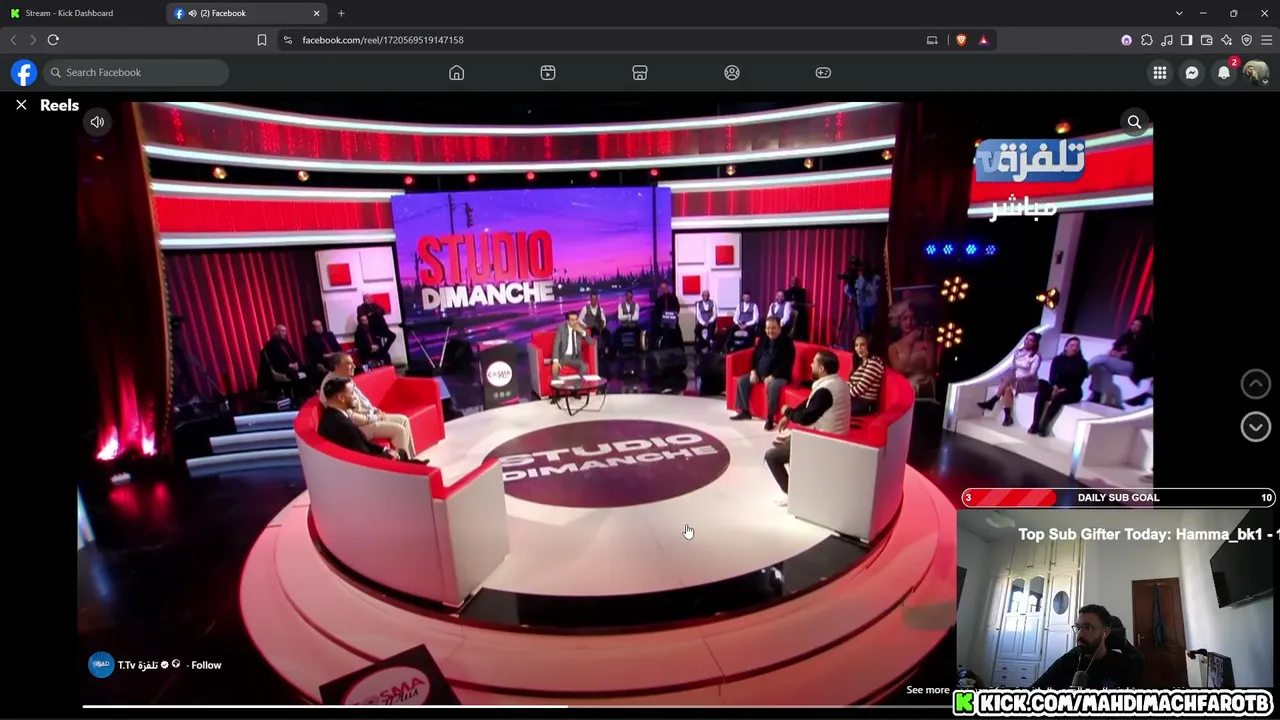Open the T.Tv page avatar
Image resolution: width=1280 pixels, height=720 pixels.
click(101, 665)
